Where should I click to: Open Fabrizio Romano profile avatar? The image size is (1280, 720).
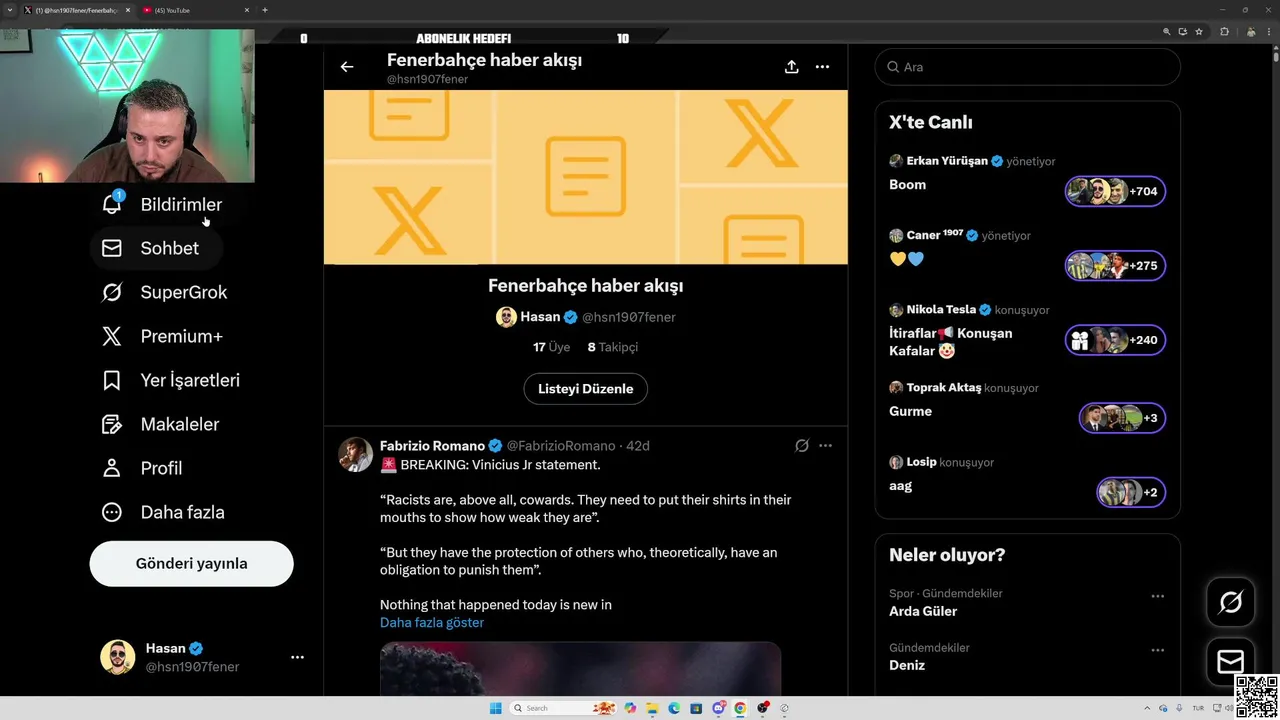pyautogui.click(x=355, y=454)
